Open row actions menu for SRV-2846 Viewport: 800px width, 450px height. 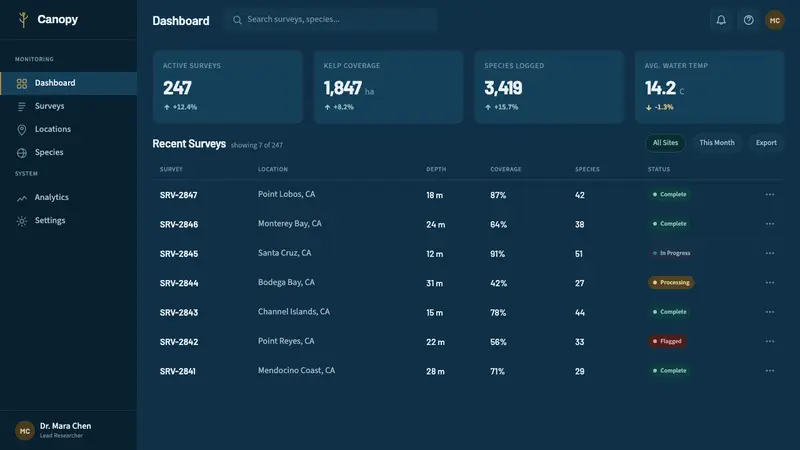click(769, 224)
